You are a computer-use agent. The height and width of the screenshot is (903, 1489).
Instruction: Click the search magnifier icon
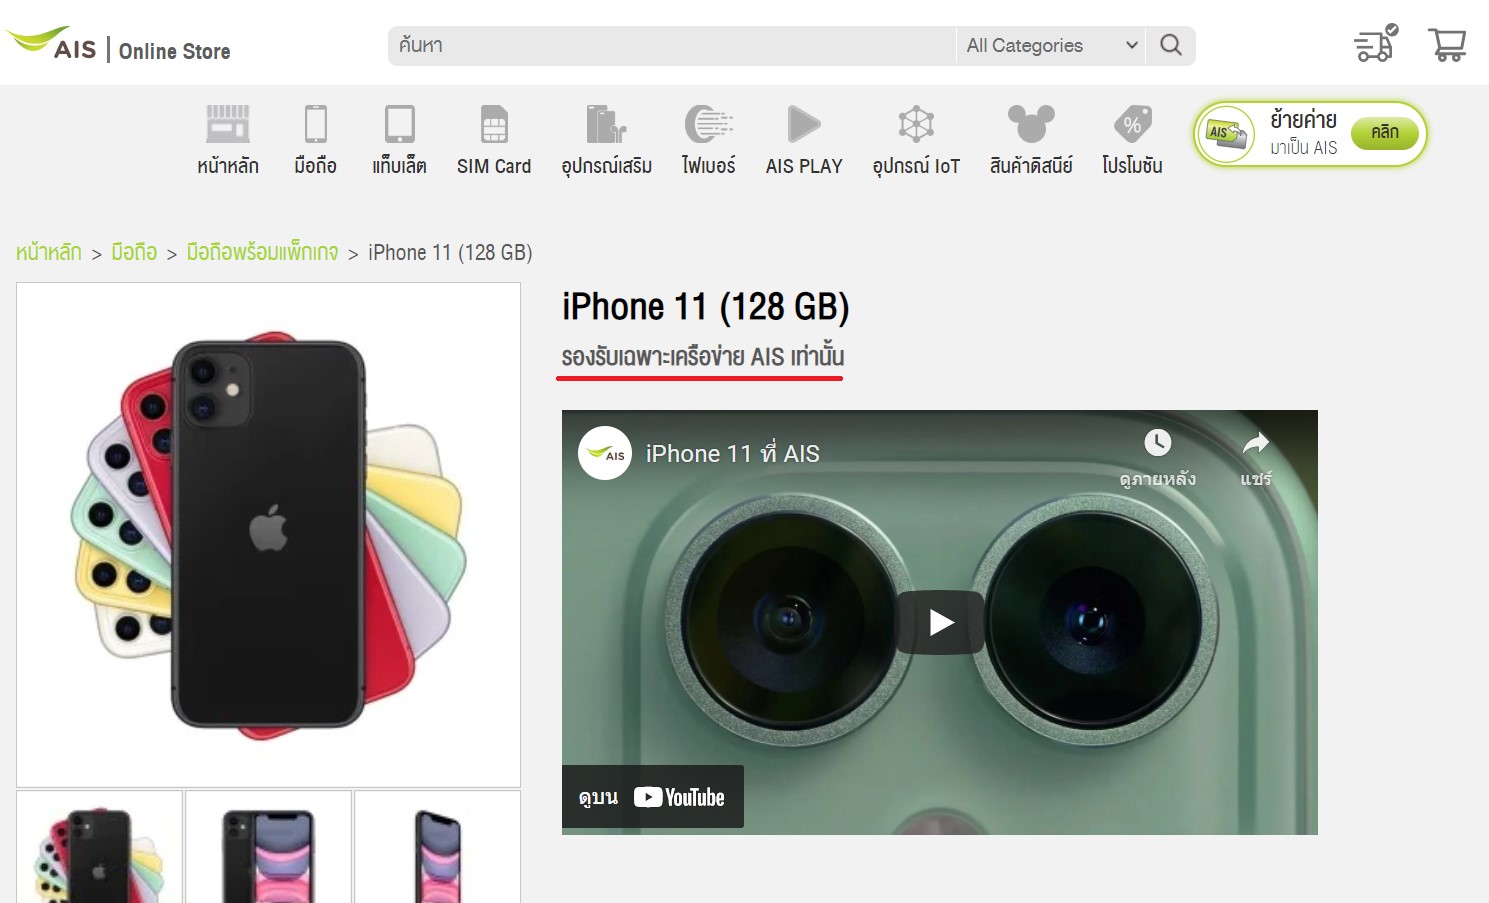coord(1171,45)
